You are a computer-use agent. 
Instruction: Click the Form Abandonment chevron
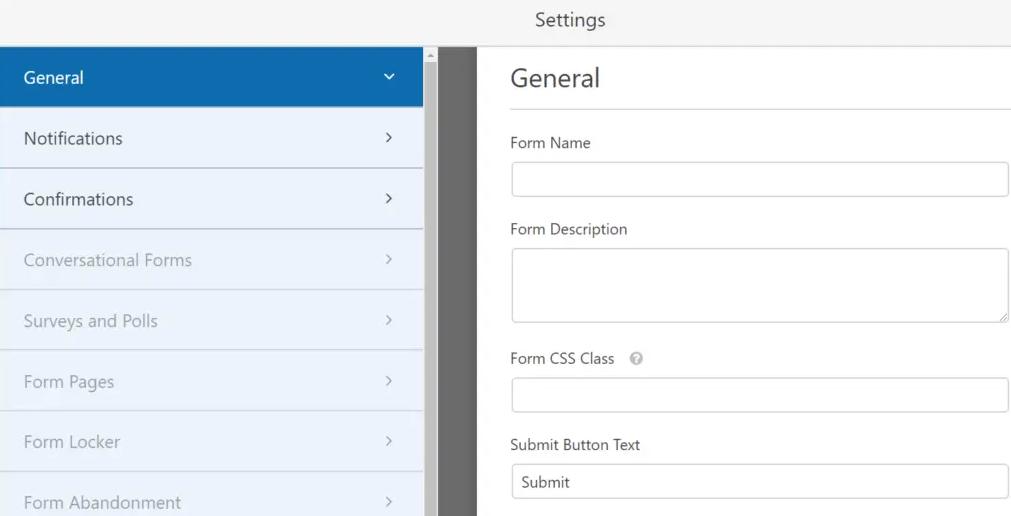click(389, 502)
